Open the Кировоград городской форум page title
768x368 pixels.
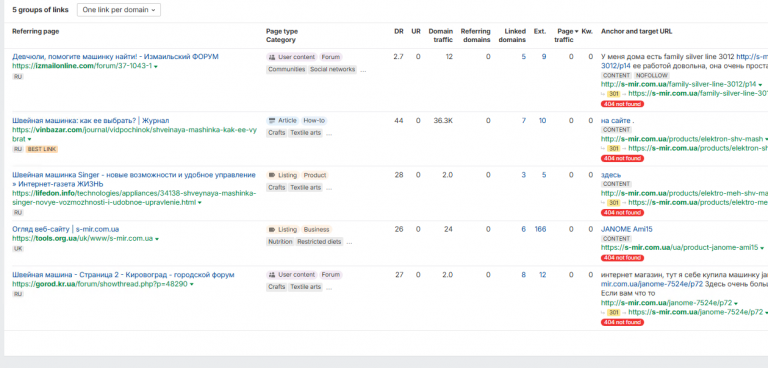coord(123,275)
